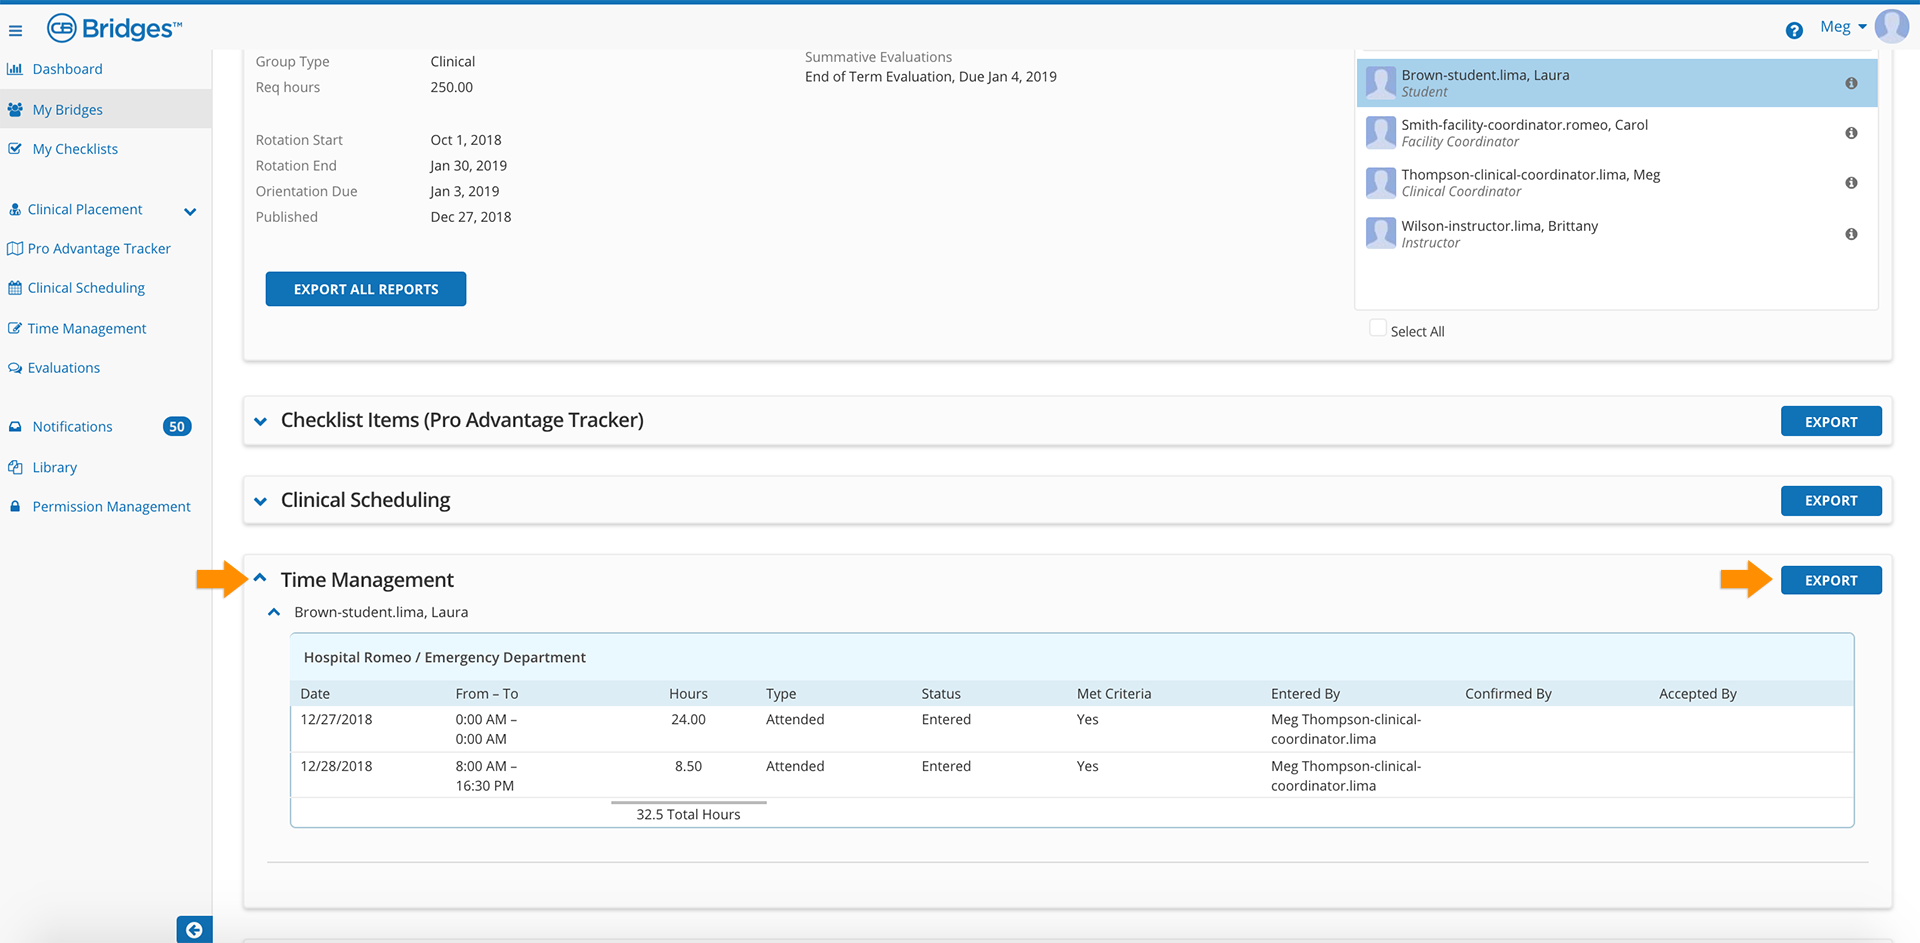Click the Permission Management lock icon
The width and height of the screenshot is (1920, 943).
[15, 506]
